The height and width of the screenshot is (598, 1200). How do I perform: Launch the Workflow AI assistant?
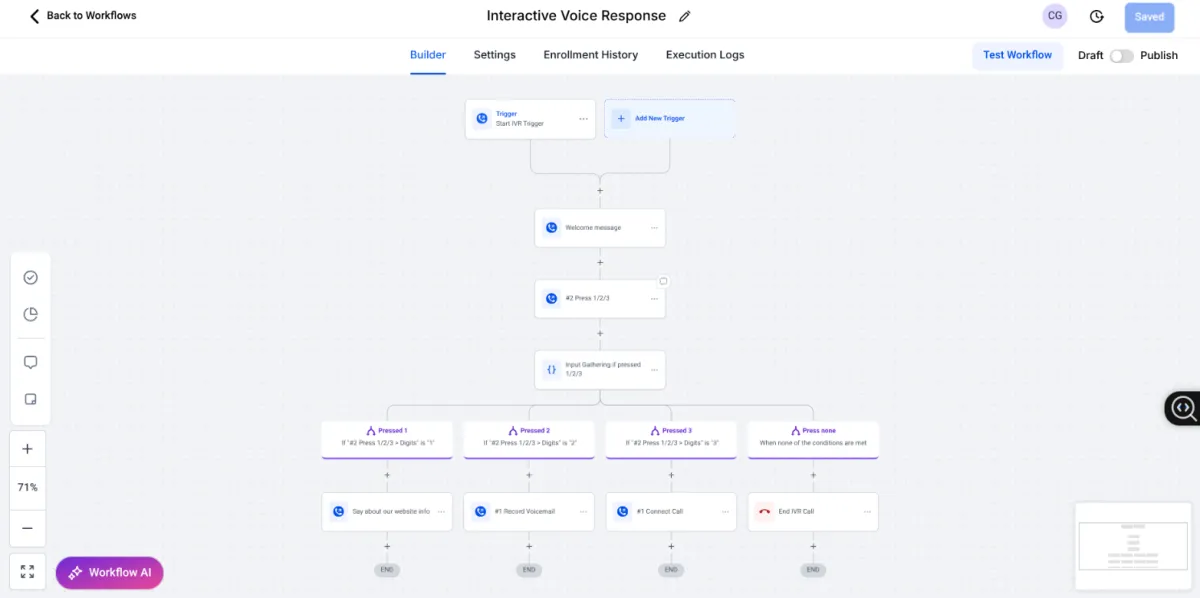click(x=109, y=572)
